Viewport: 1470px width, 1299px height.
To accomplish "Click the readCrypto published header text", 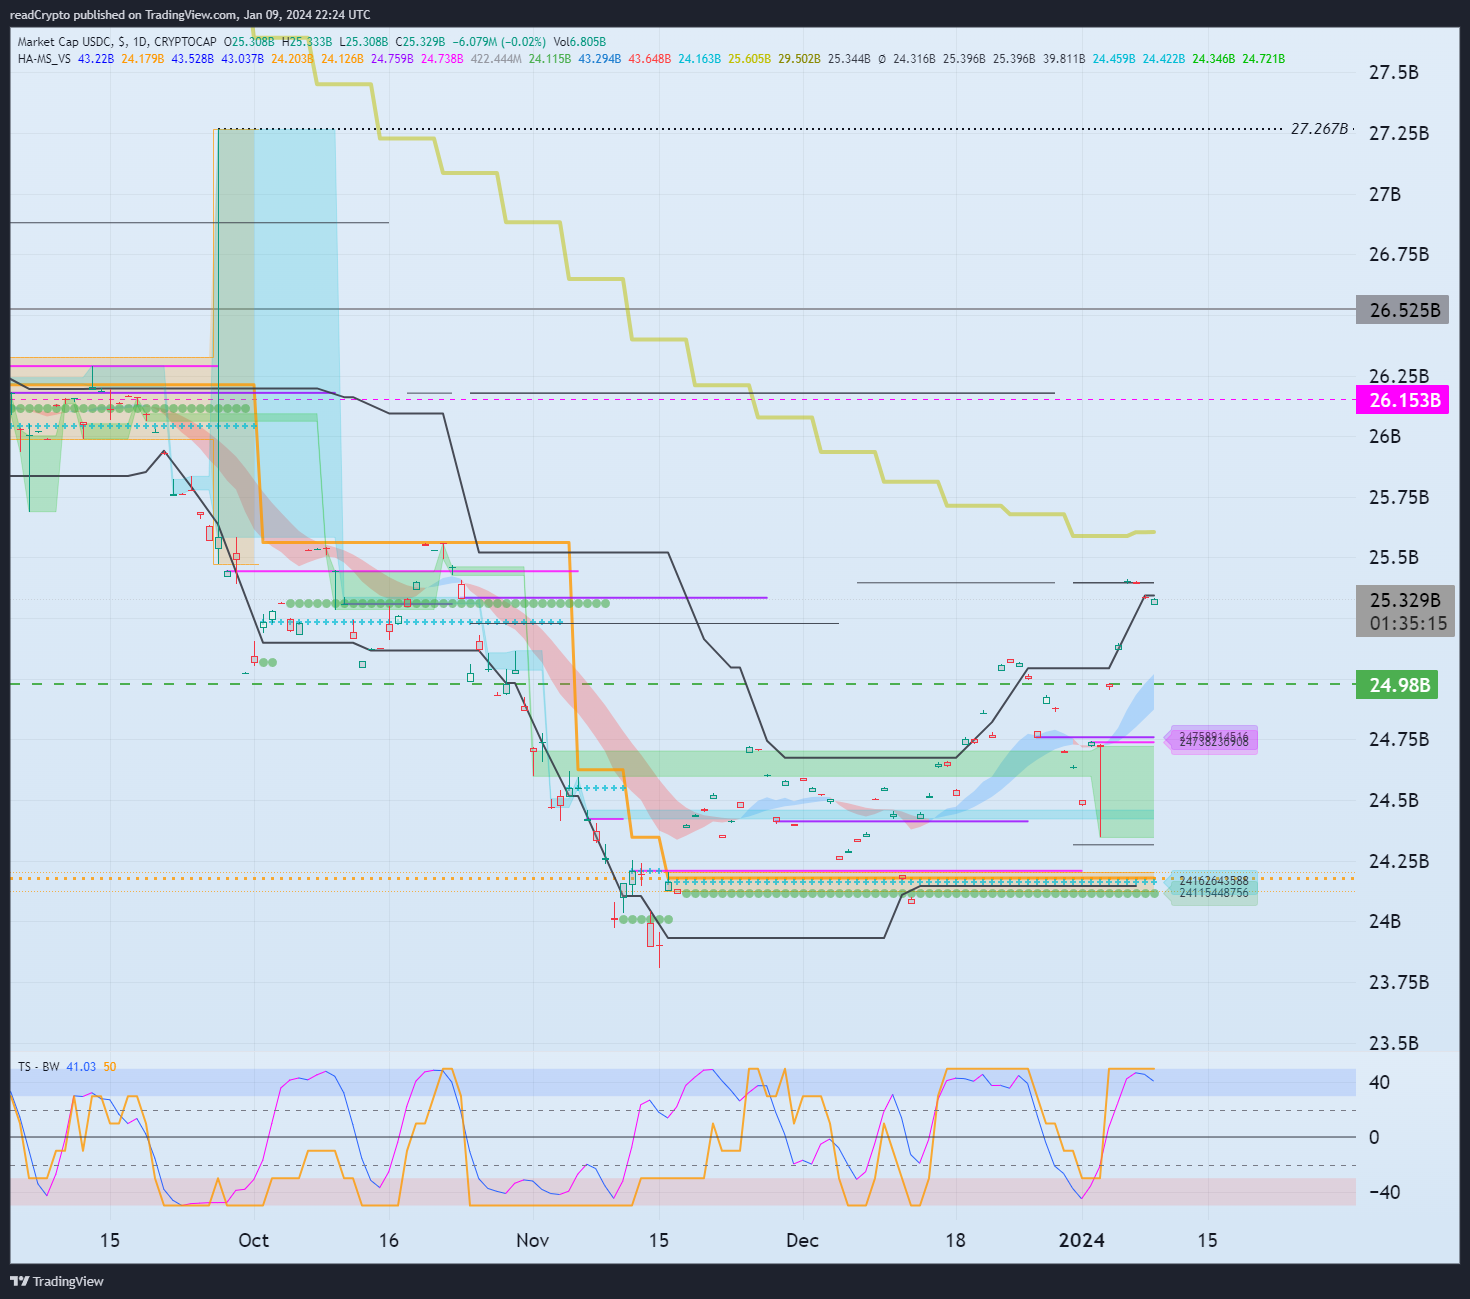I will click(190, 14).
